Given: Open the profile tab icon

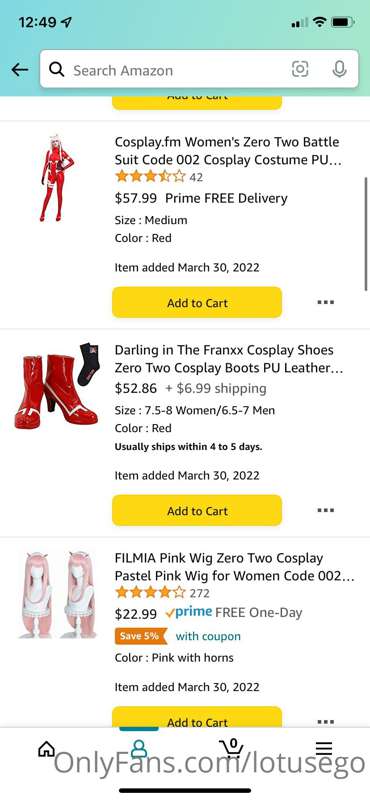Looking at the screenshot, I should click(x=138, y=748).
